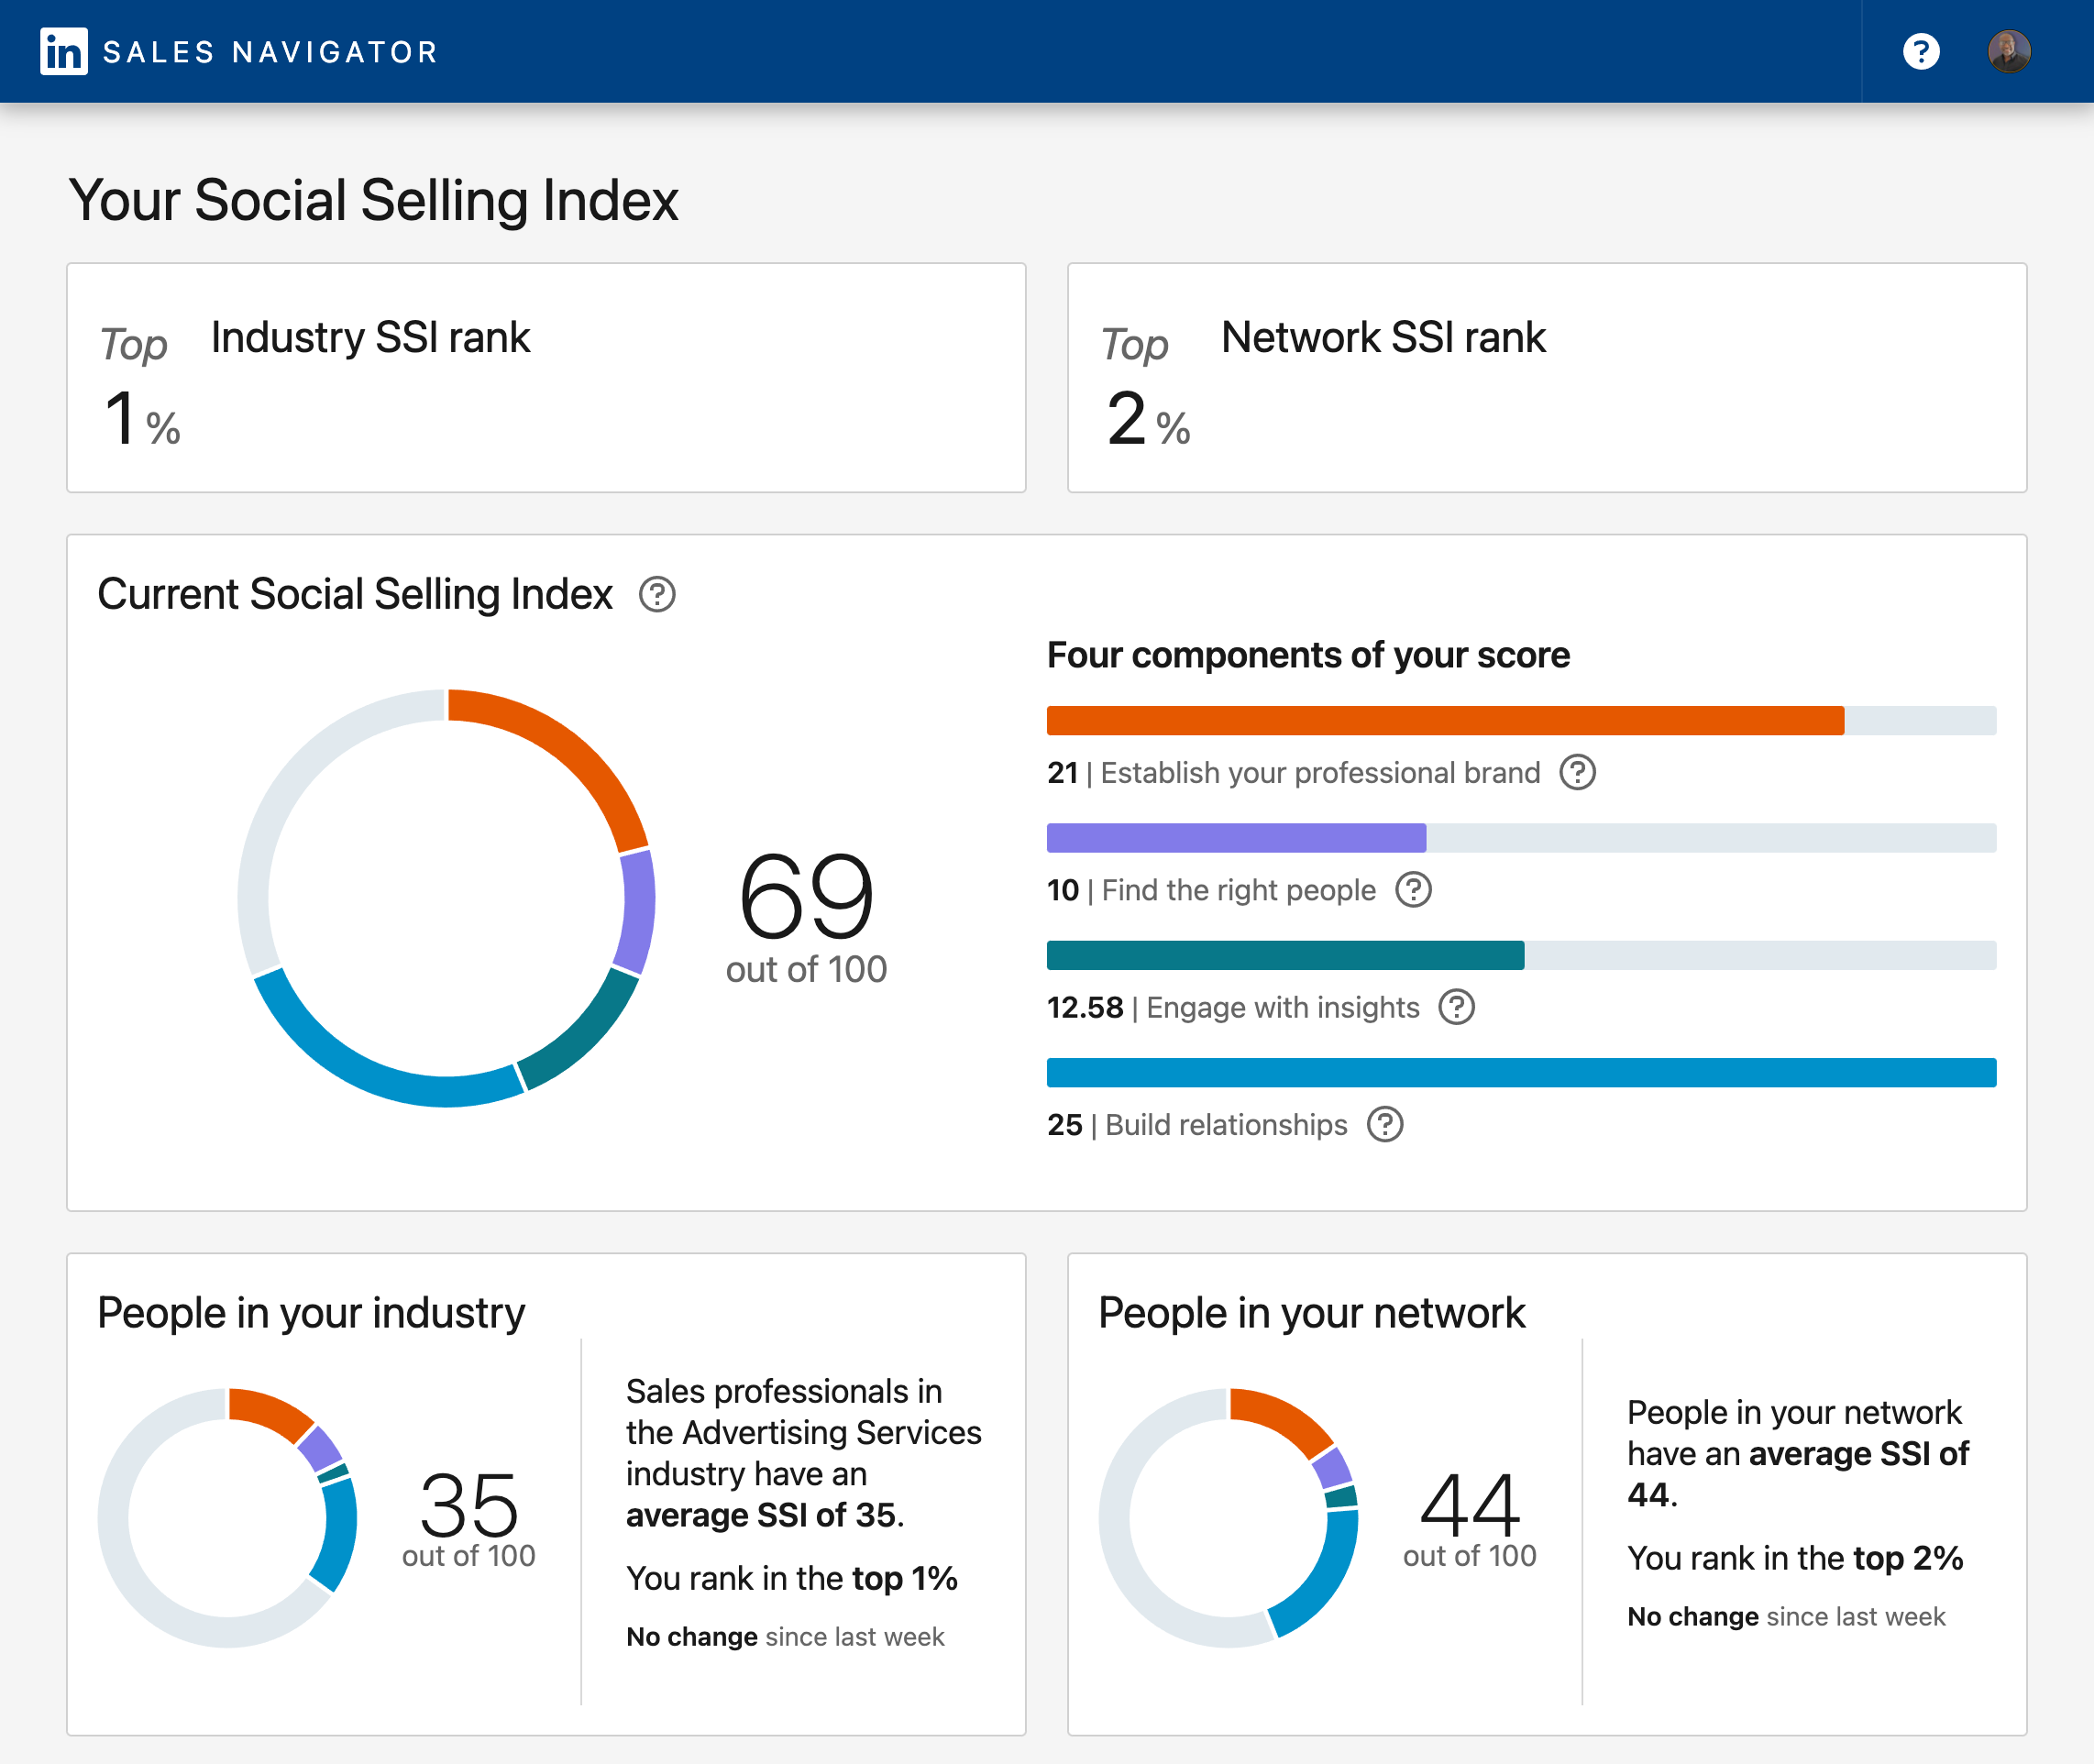Open help icon for Build relationships
2094x1764 pixels.
[x=1386, y=1124]
